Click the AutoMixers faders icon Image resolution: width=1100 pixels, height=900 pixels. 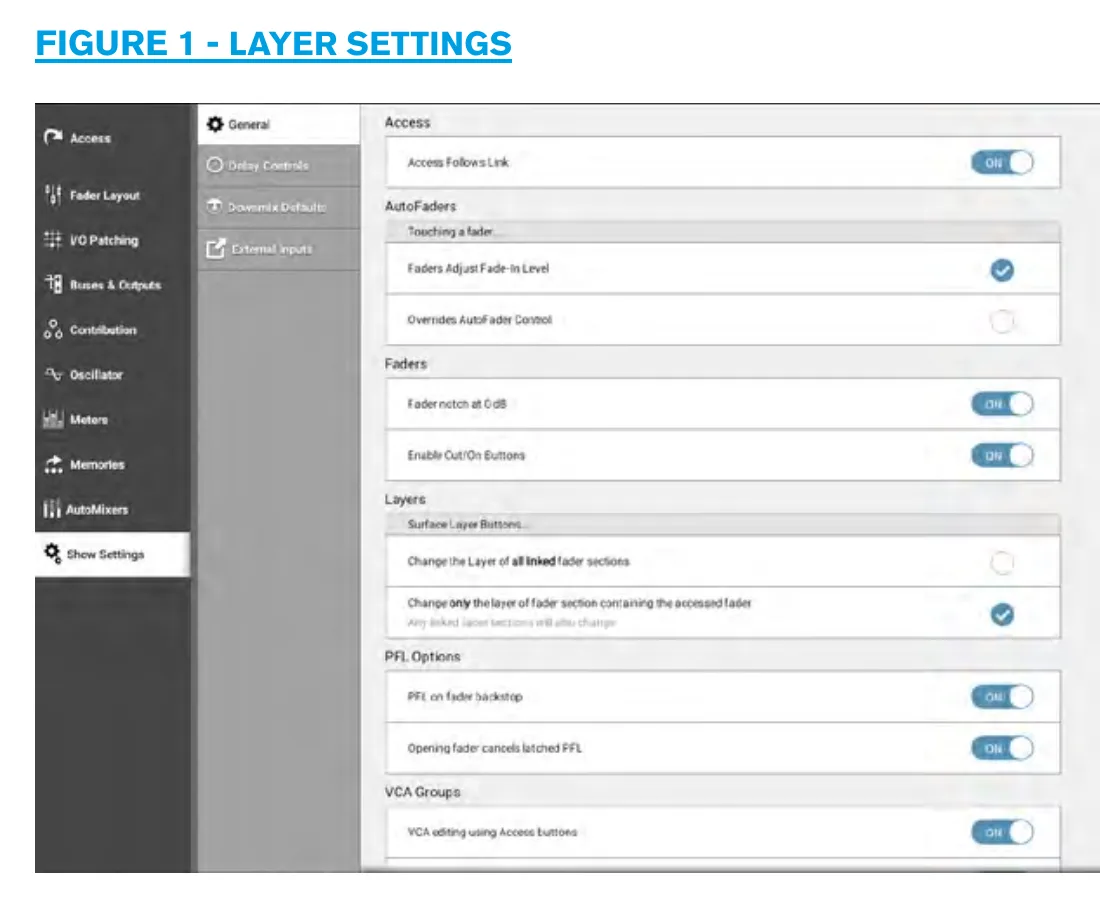tap(51, 509)
